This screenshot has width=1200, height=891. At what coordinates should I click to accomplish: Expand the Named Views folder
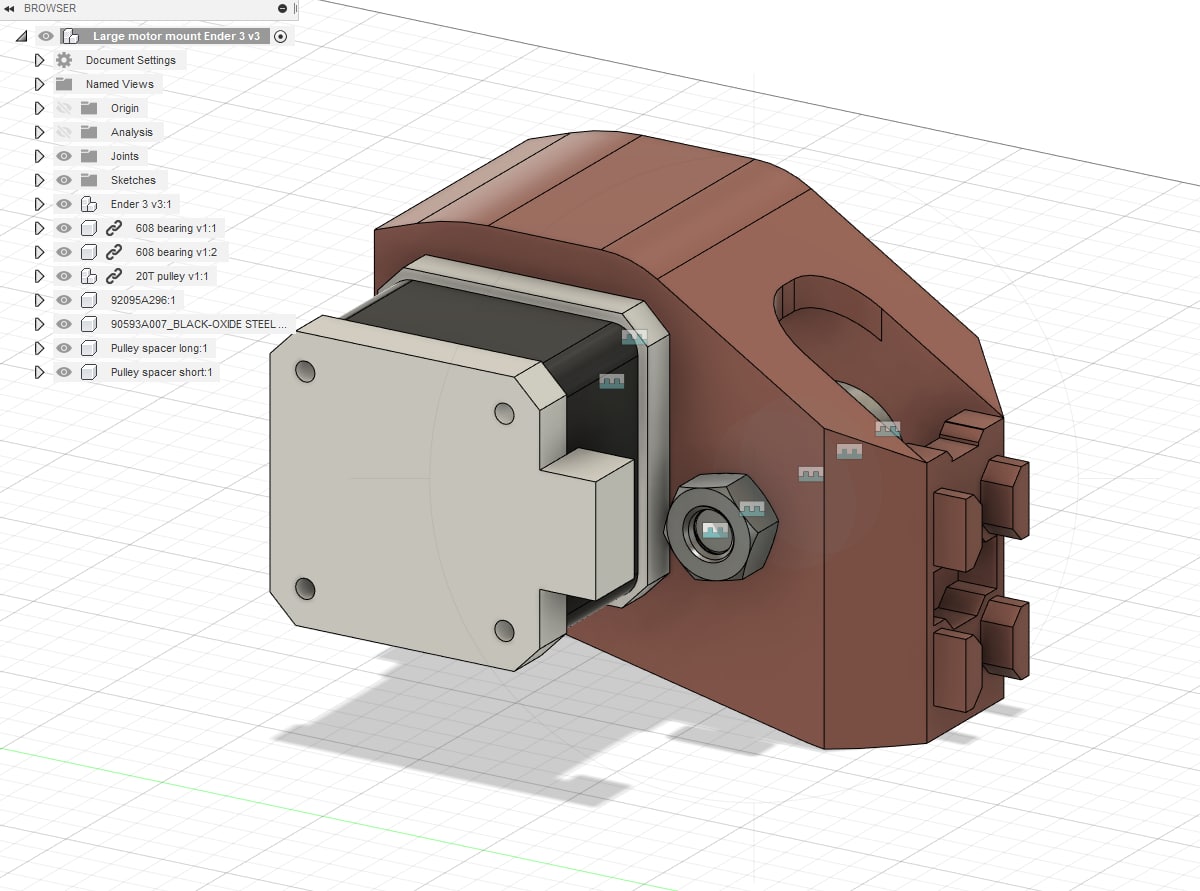pos(40,84)
